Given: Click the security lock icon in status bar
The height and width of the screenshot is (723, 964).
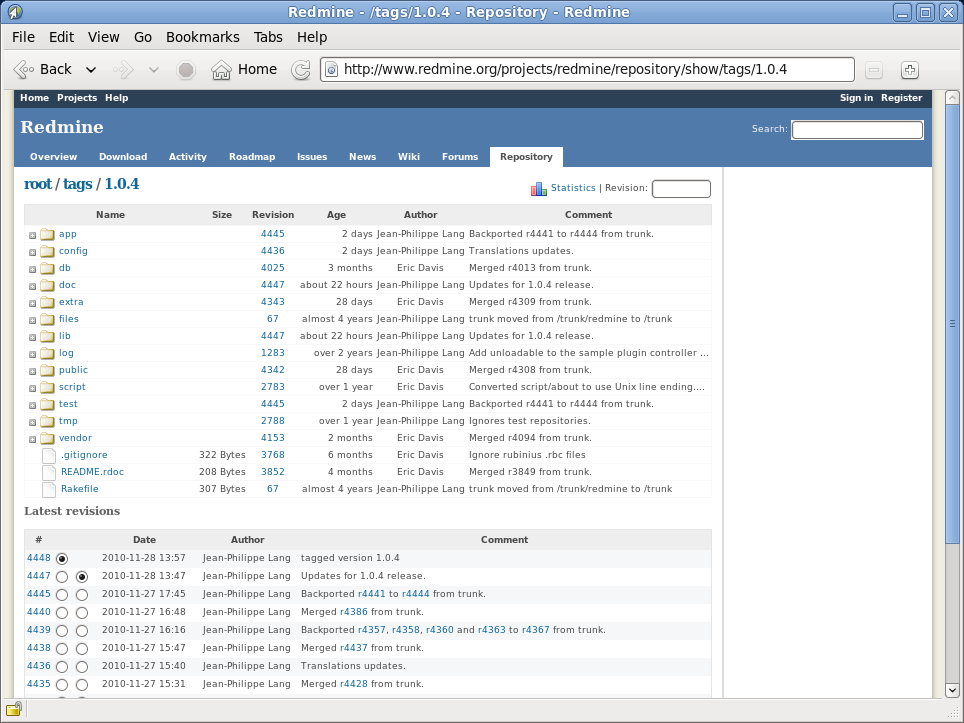Looking at the screenshot, I should click(14, 709).
